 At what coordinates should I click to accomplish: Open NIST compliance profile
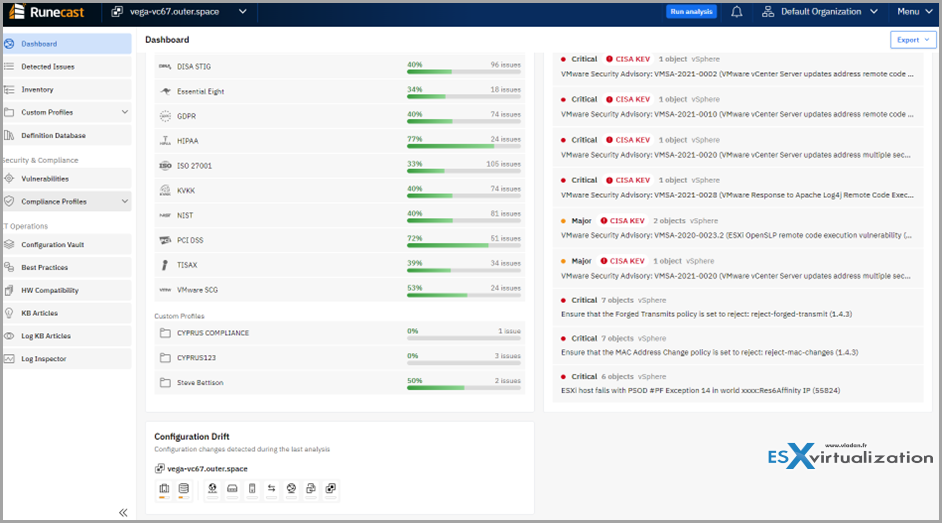pyautogui.click(x=340, y=215)
